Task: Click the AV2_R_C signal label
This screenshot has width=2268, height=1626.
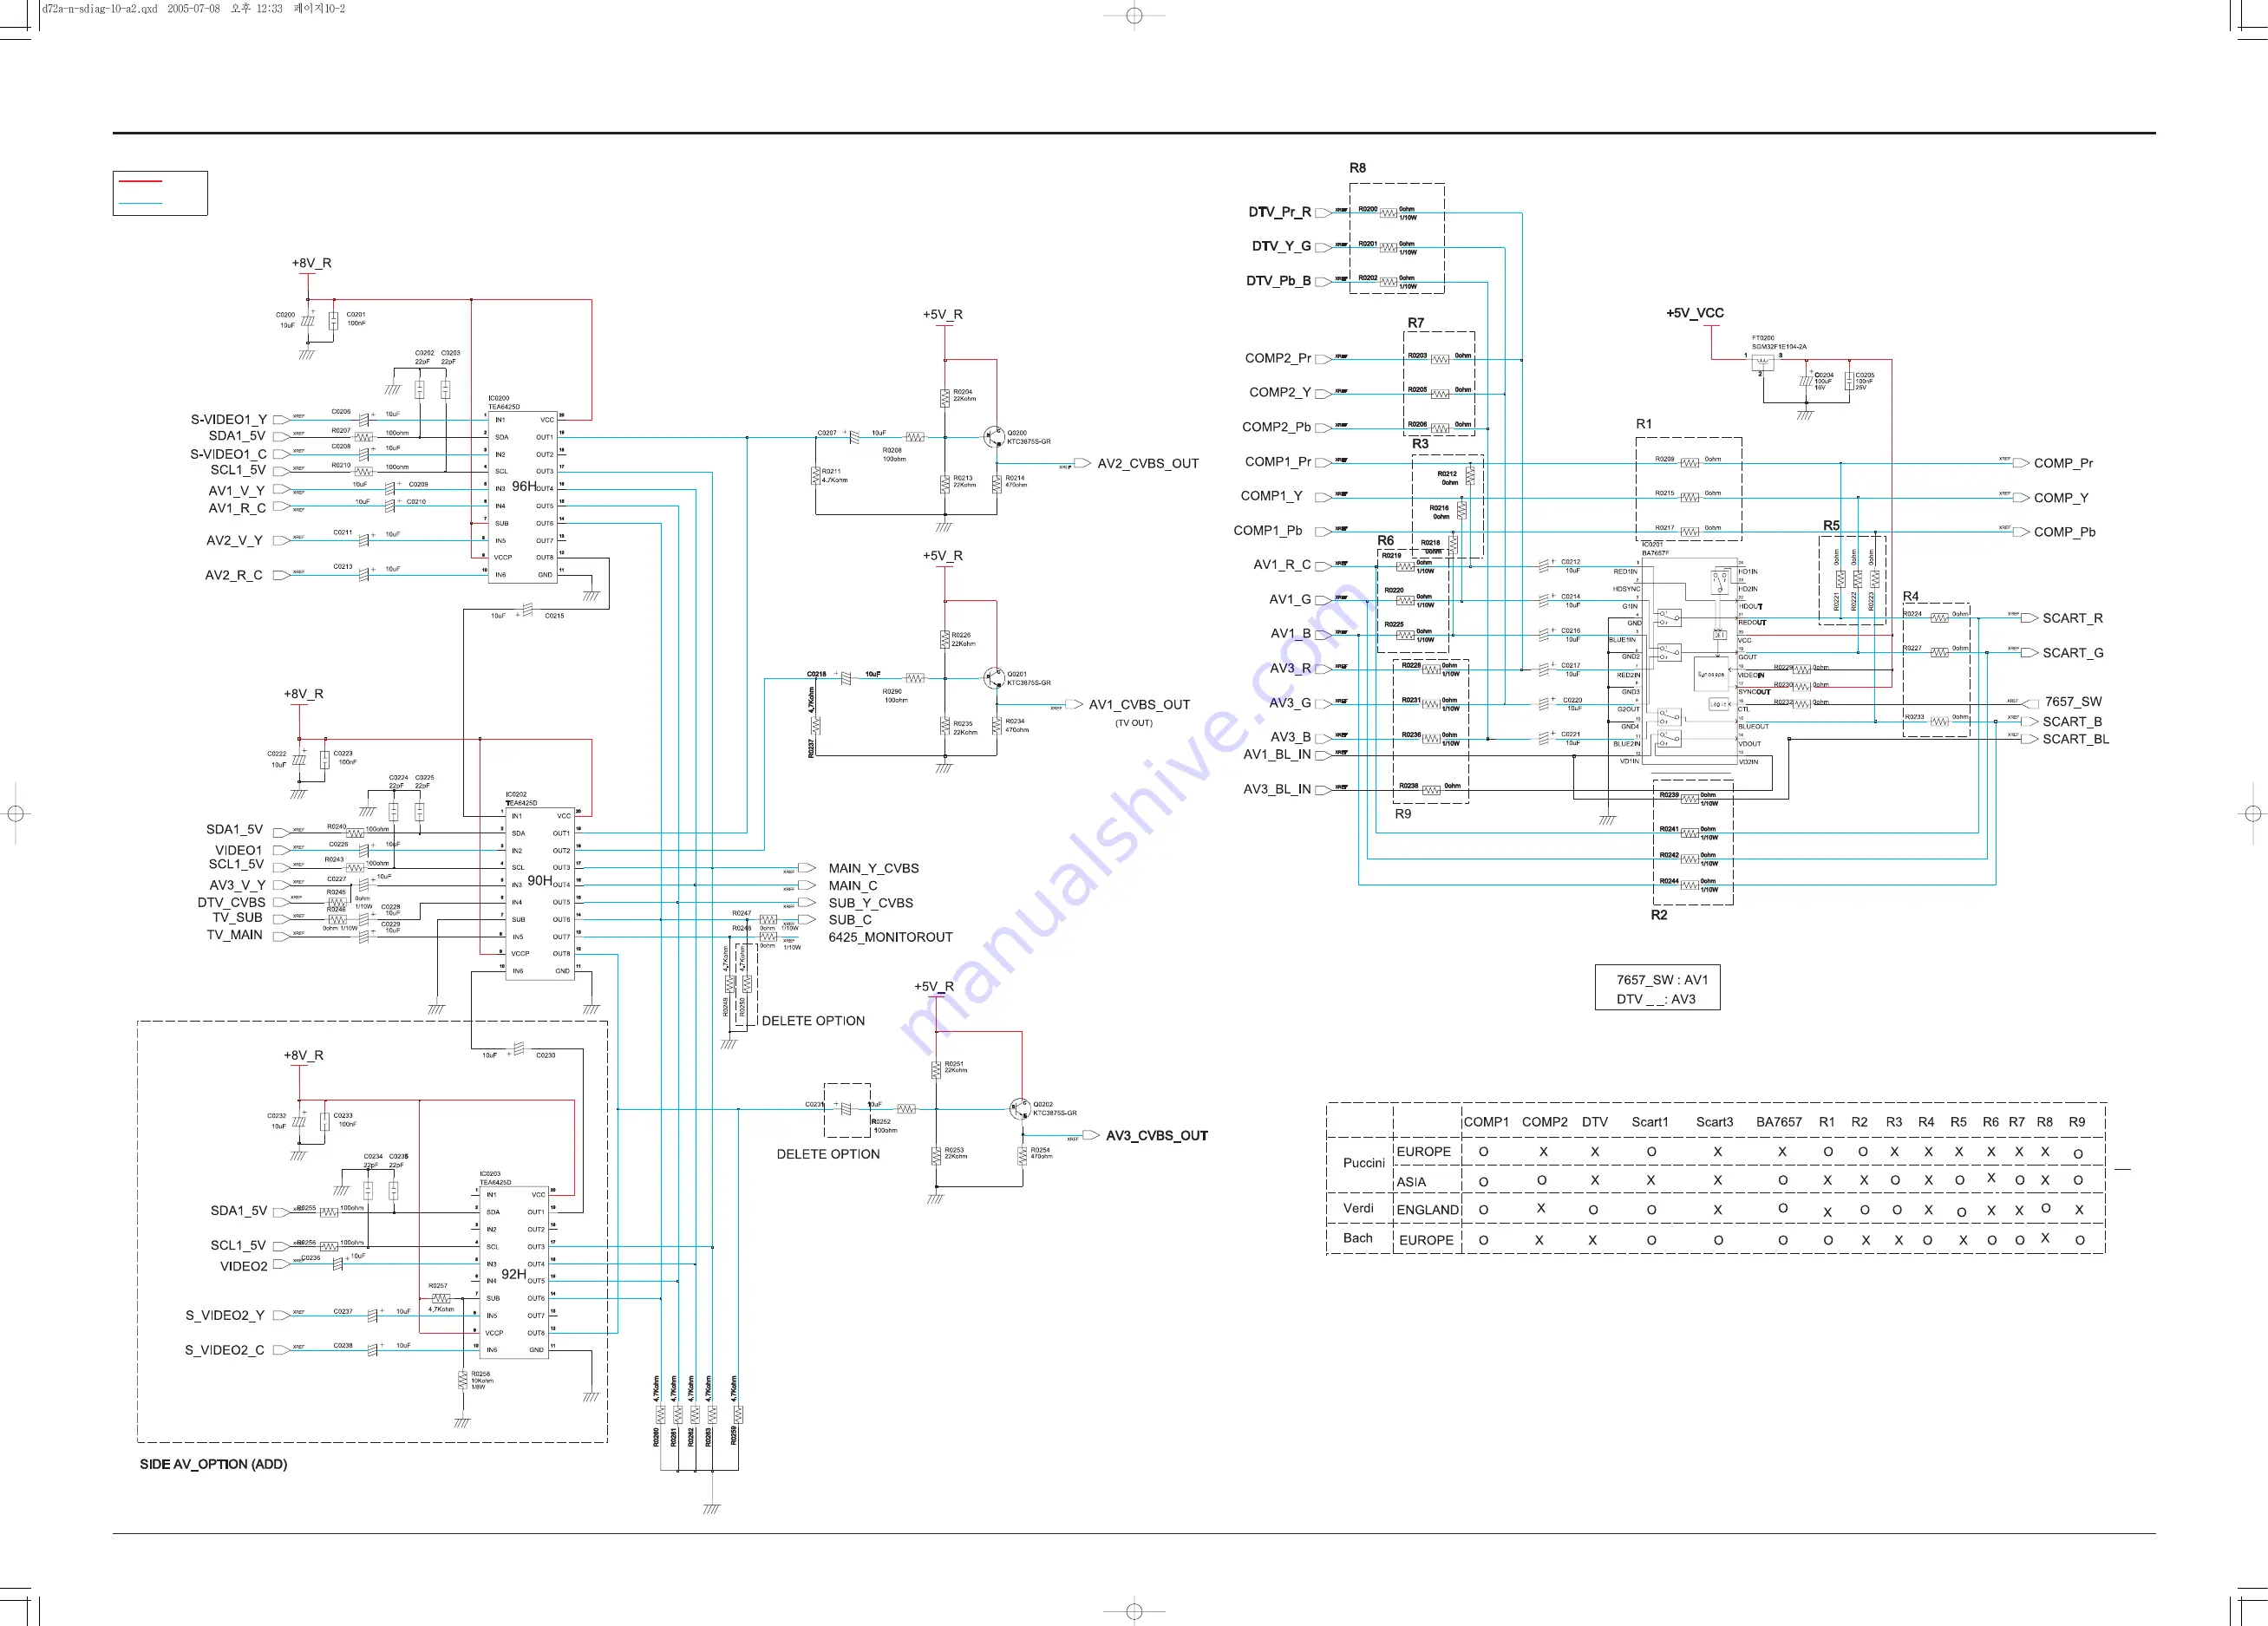Action: (x=234, y=575)
